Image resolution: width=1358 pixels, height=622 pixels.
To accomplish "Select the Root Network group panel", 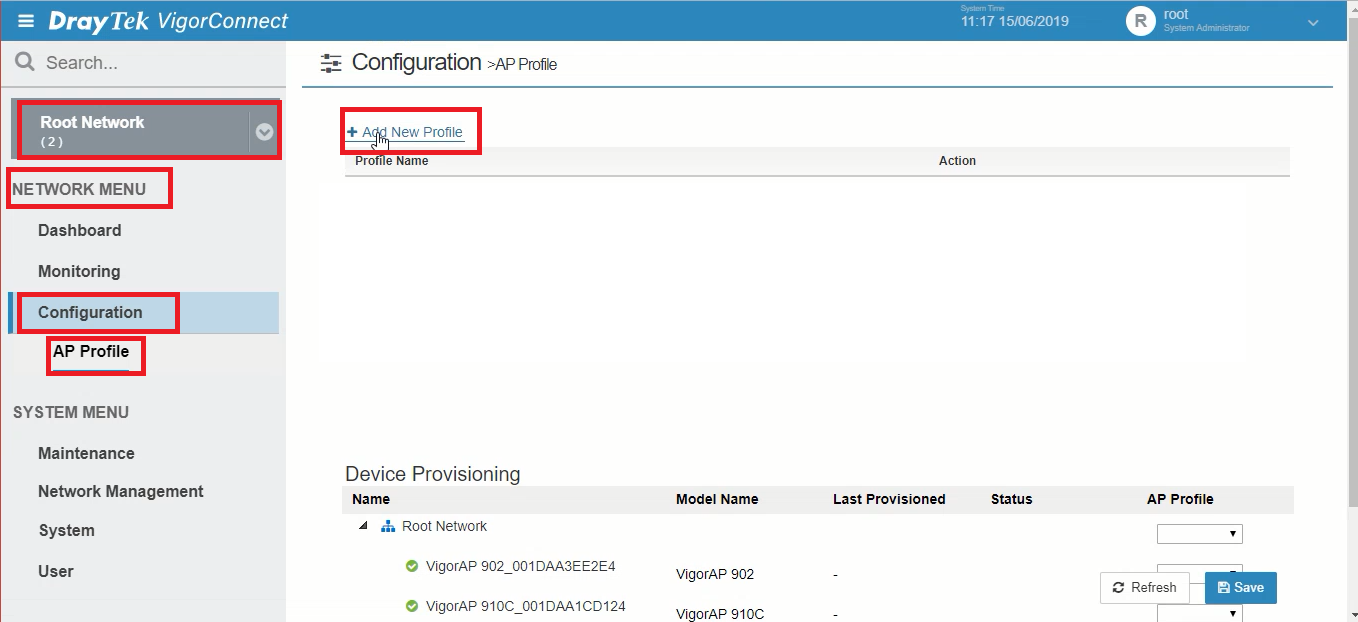I will (x=144, y=130).
